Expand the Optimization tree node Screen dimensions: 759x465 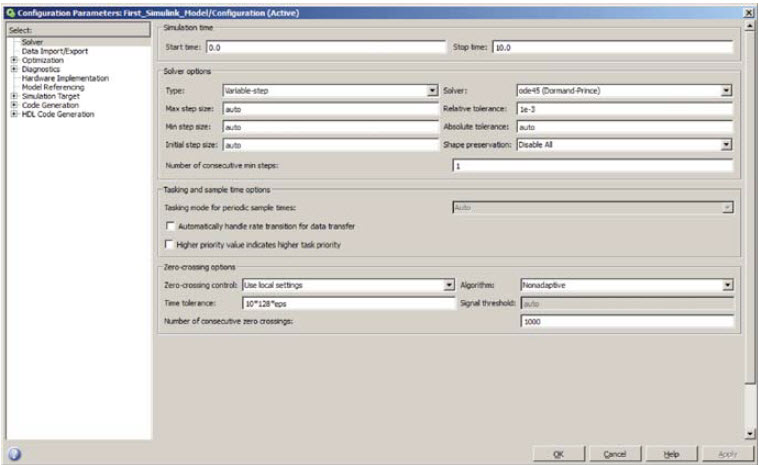15,60
